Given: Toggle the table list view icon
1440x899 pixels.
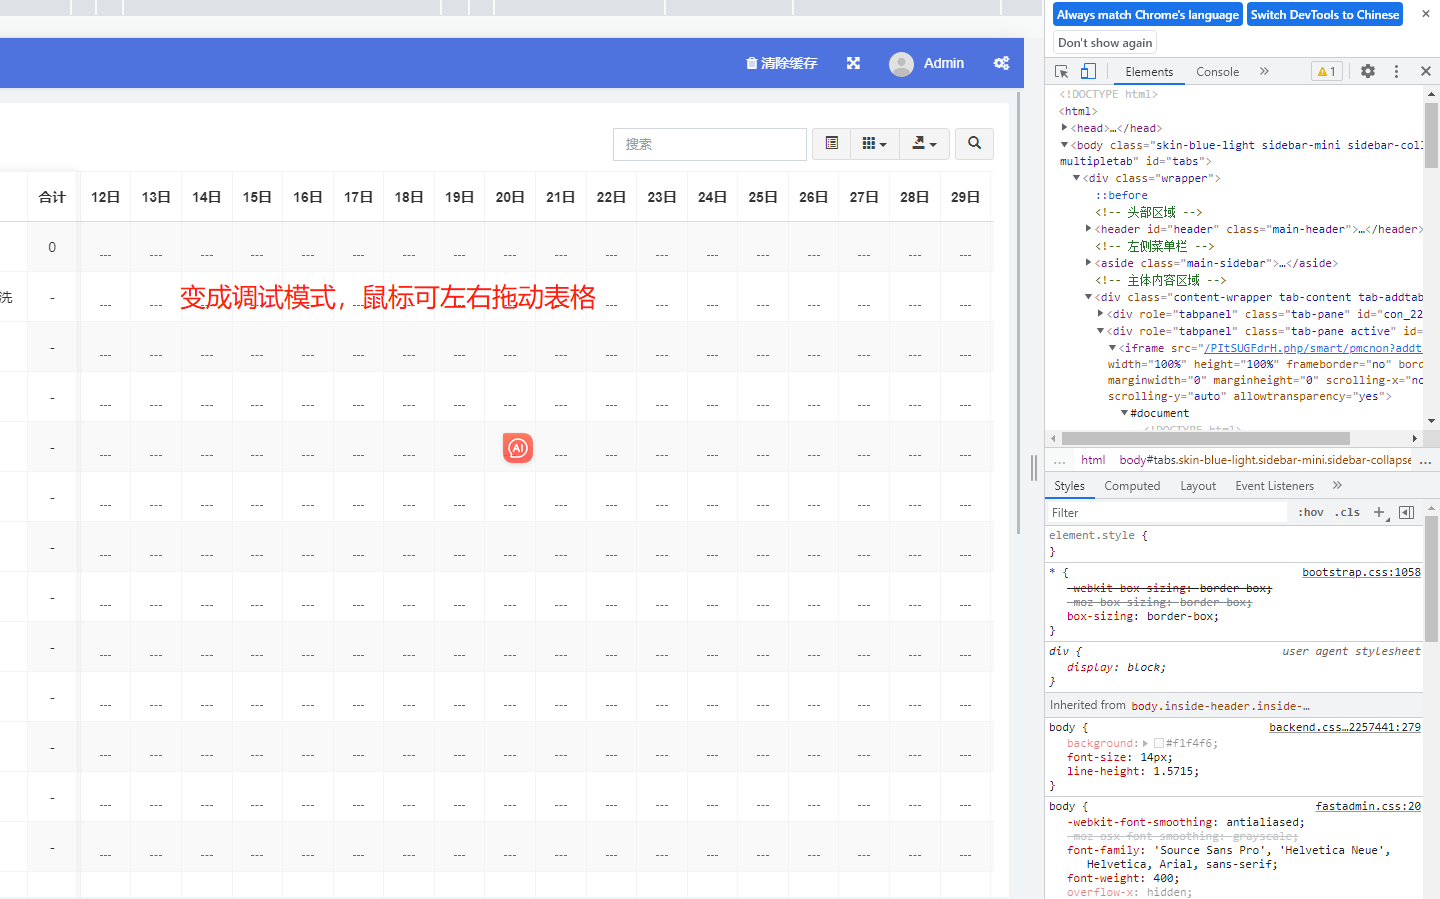Looking at the screenshot, I should coord(831,144).
